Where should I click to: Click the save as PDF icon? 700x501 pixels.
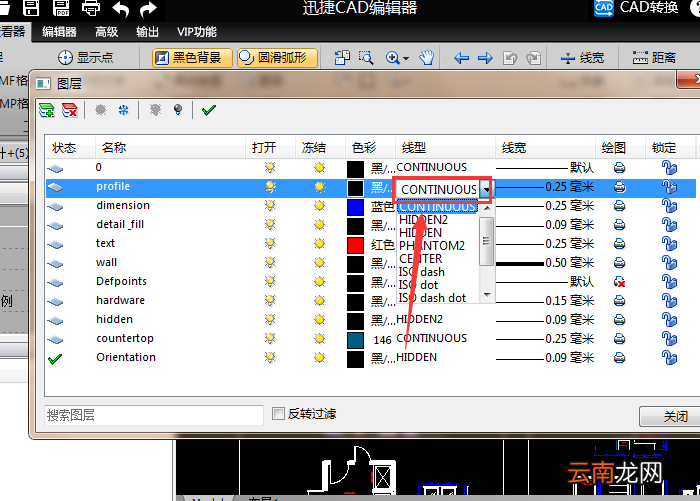pyautogui.click(x=61, y=8)
